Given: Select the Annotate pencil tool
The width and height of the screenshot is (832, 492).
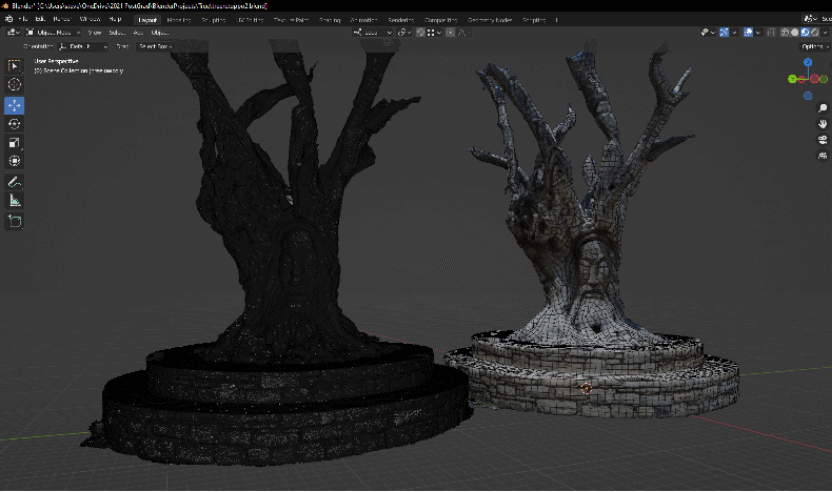Looking at the screenshot, I should click(14, 182).
